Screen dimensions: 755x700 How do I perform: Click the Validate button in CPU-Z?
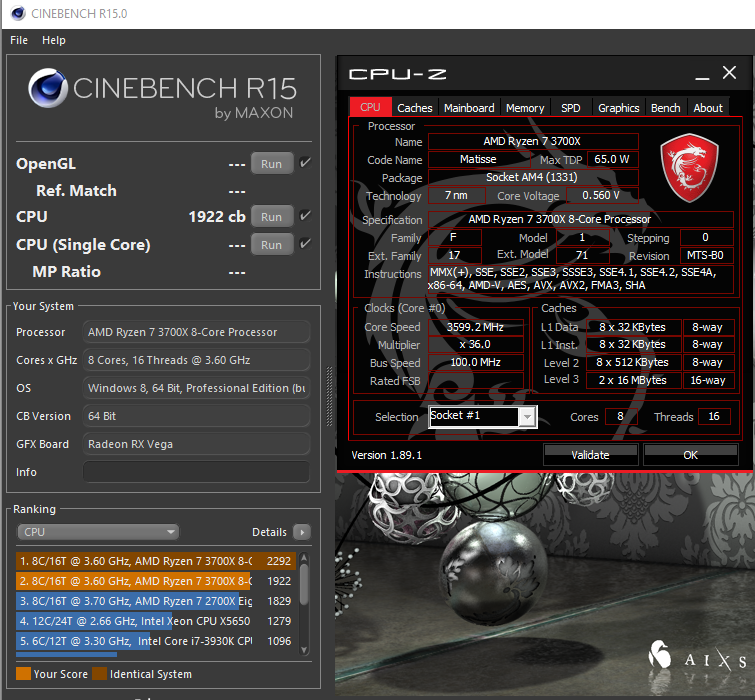tap(590, 455)
